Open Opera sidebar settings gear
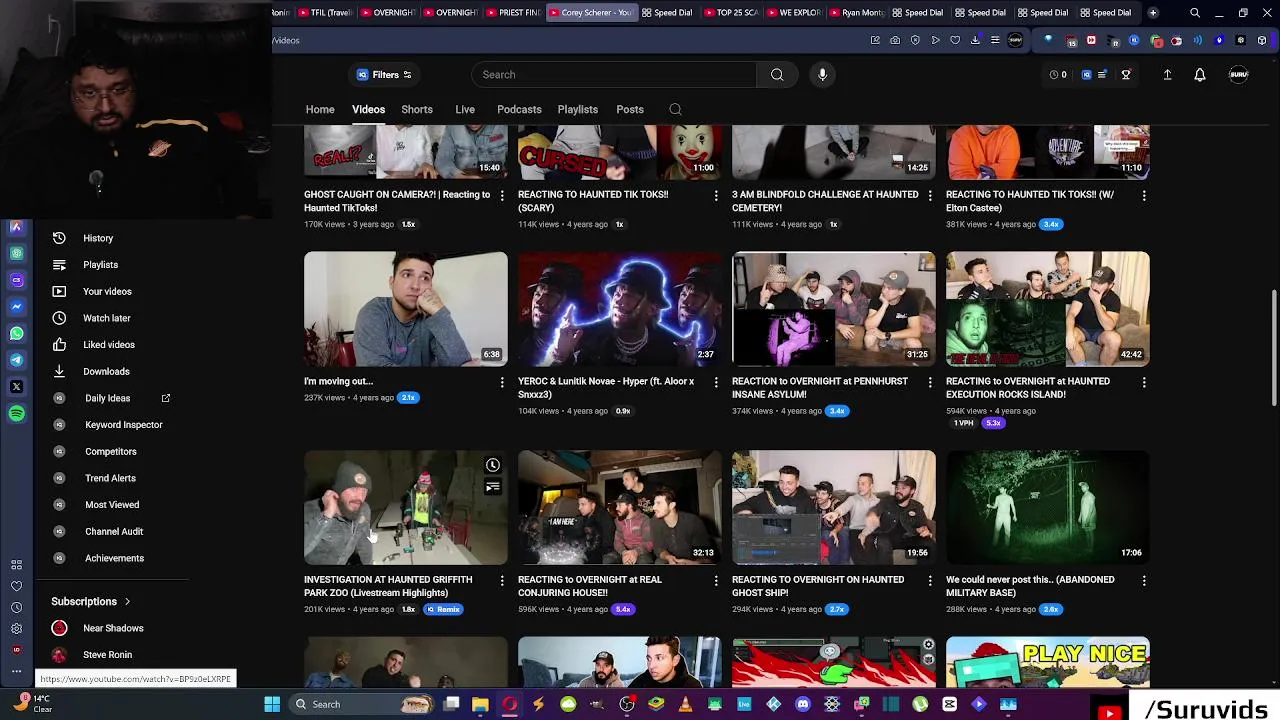Screen dimensions: 1280x720 [x=16, y=628]
